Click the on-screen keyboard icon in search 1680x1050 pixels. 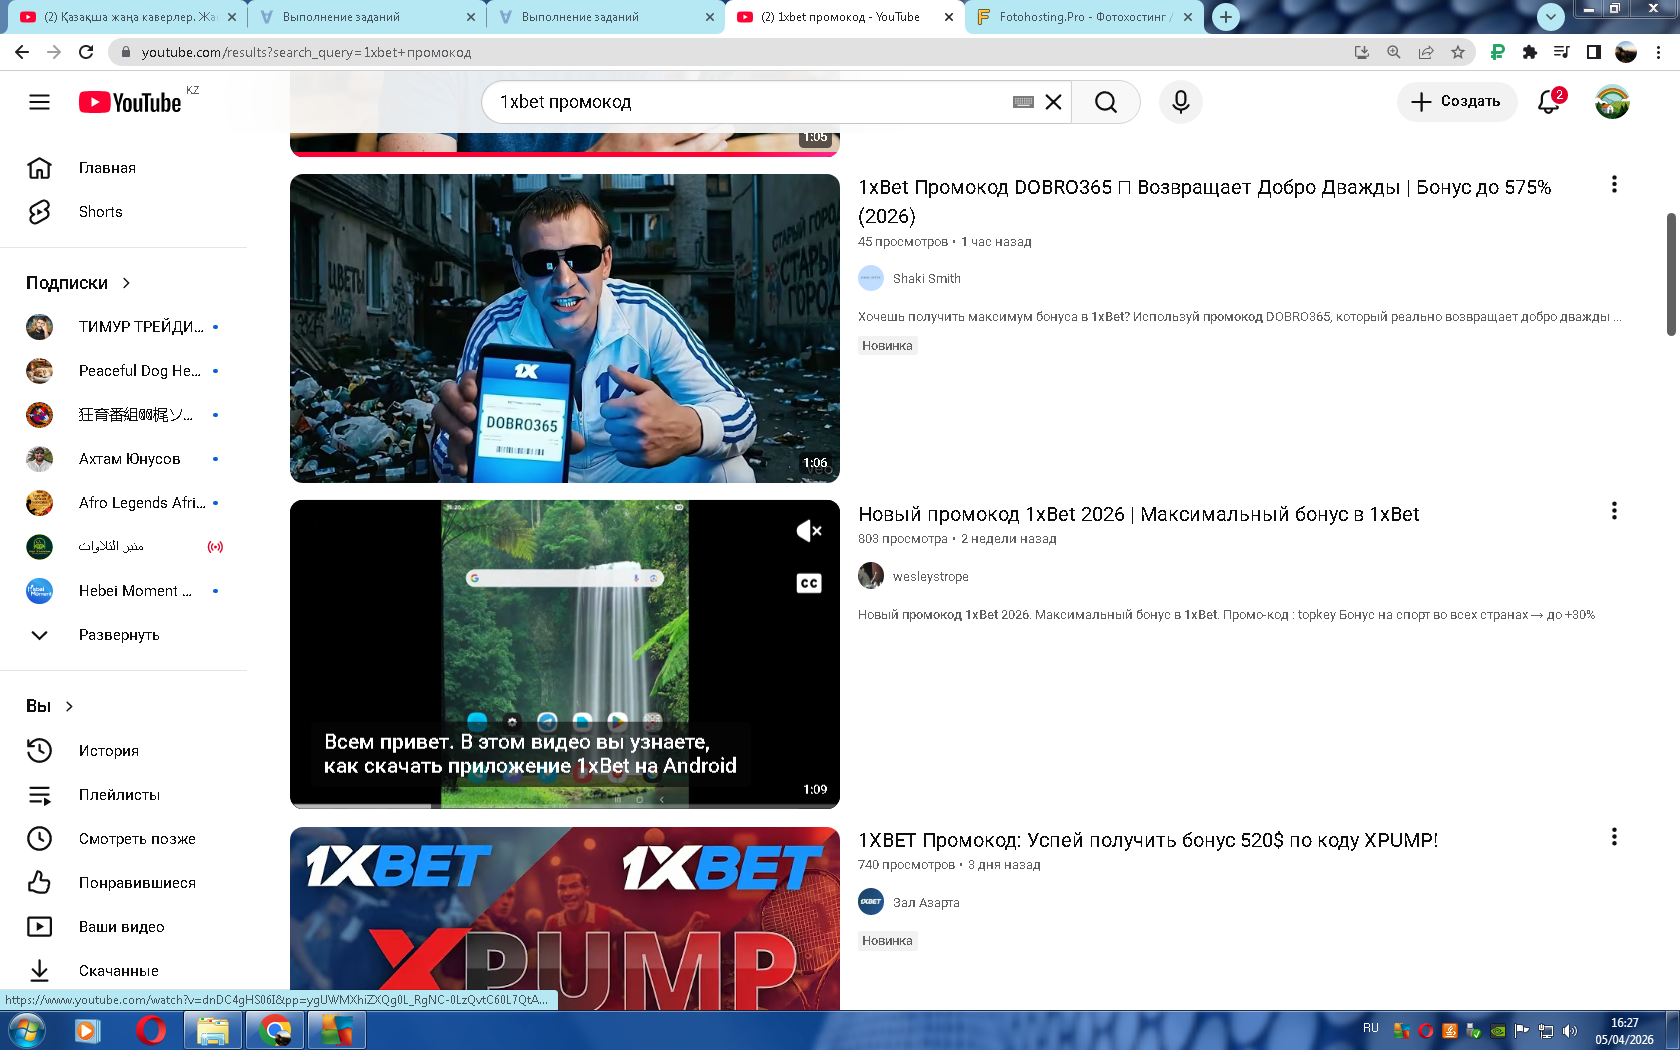pyautogui.click(x=1022, y=102)
